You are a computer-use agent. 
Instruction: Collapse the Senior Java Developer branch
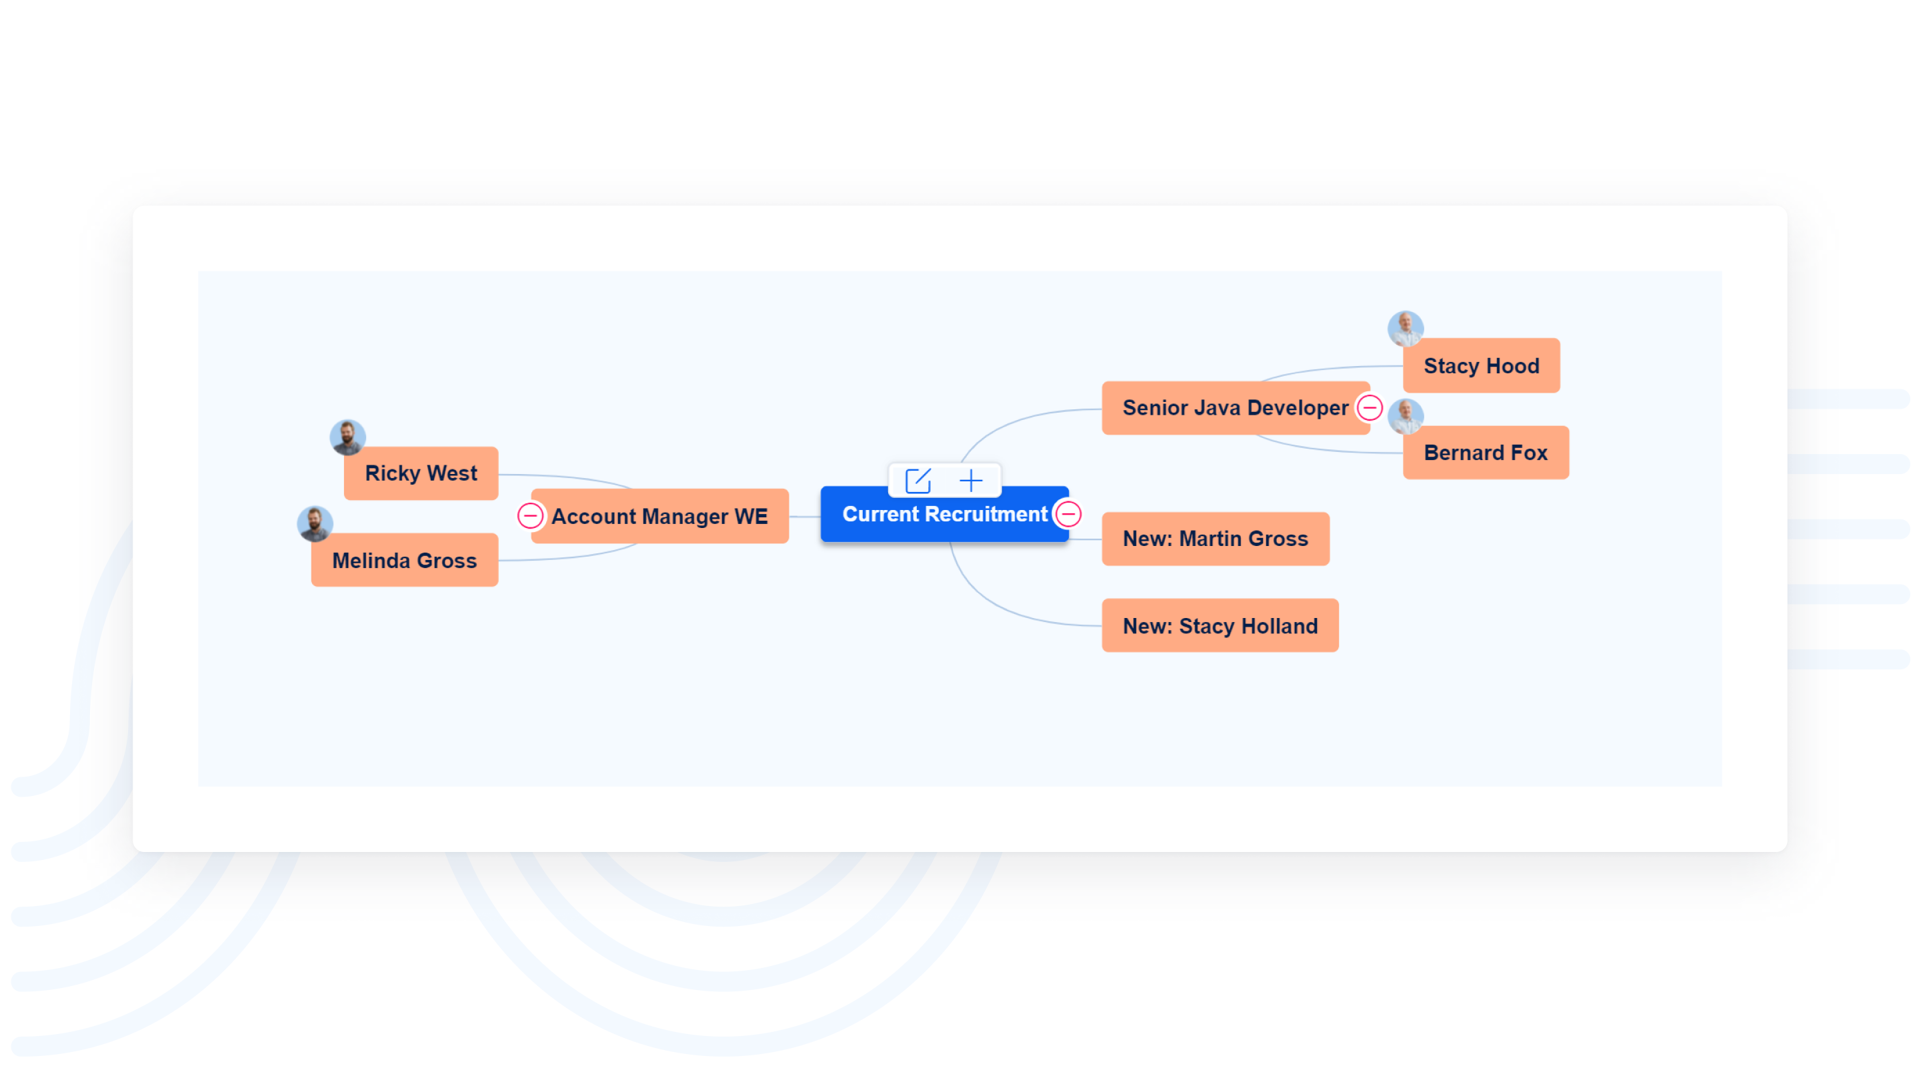1369,408
